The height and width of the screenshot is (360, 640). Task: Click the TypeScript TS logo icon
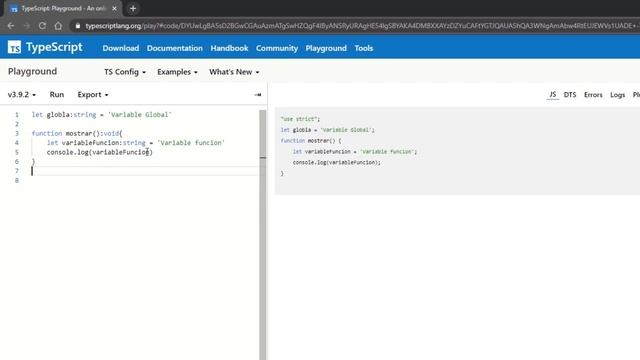[14, 47]
